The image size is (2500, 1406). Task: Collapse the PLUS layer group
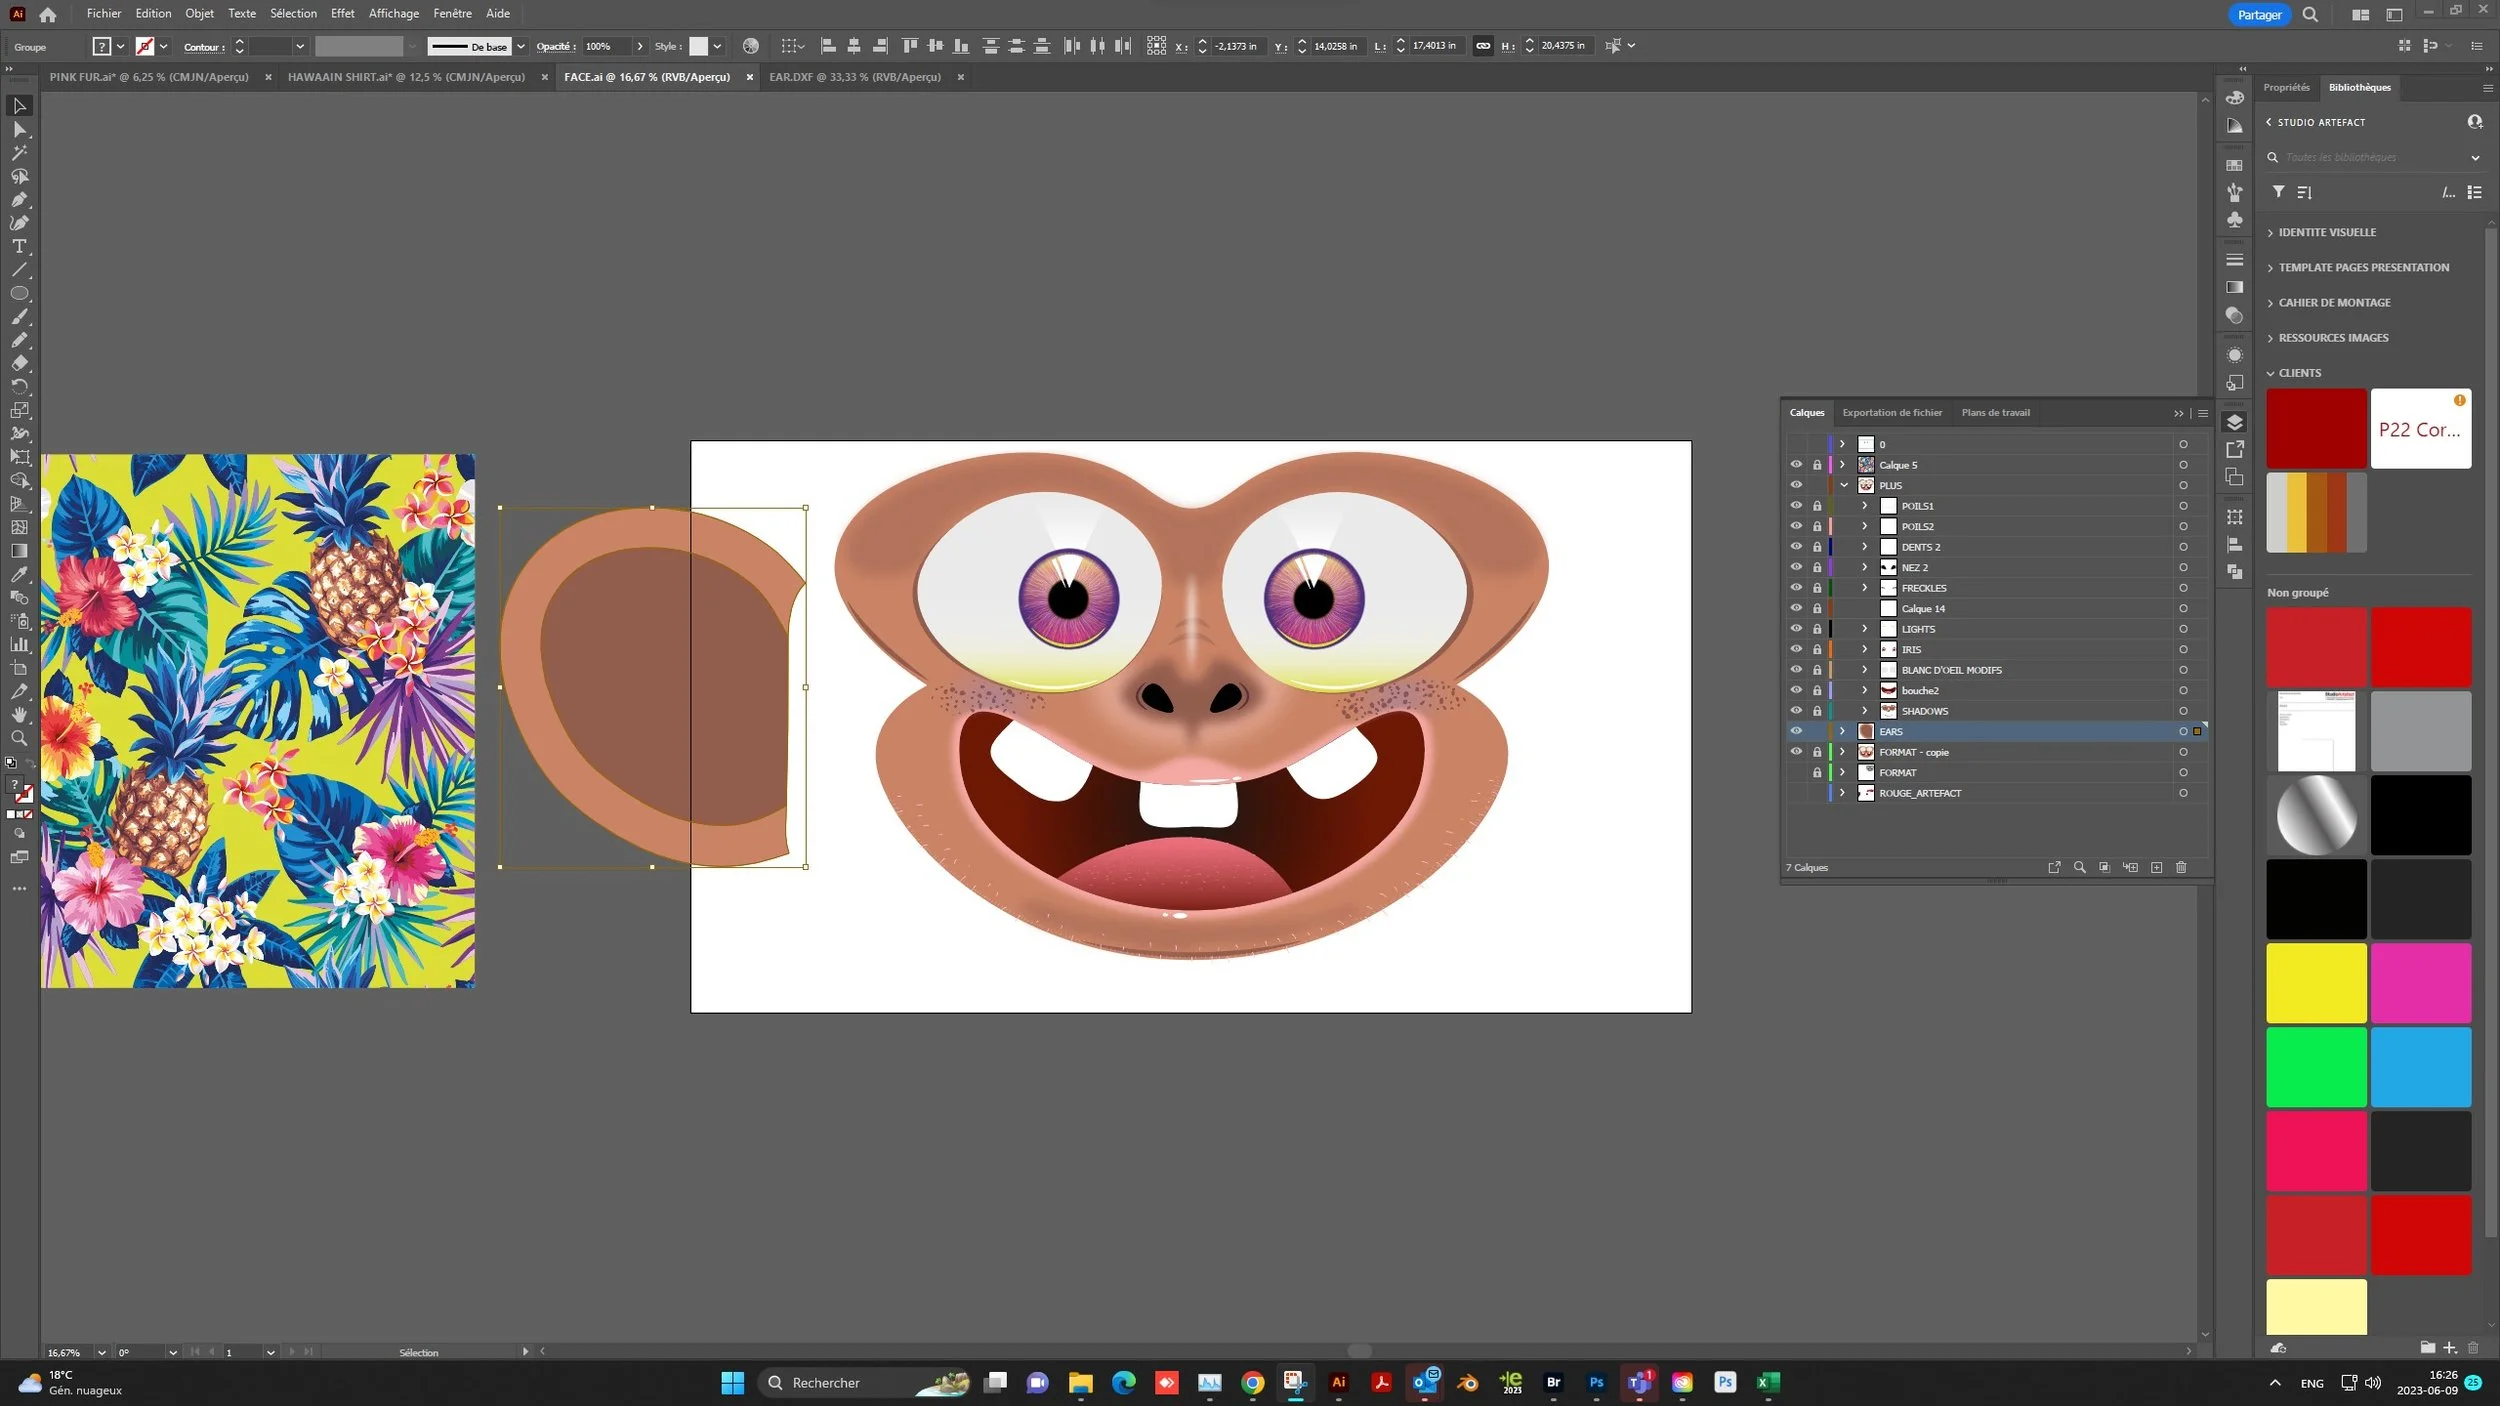pyautogui.click(x=1843, y=486)
